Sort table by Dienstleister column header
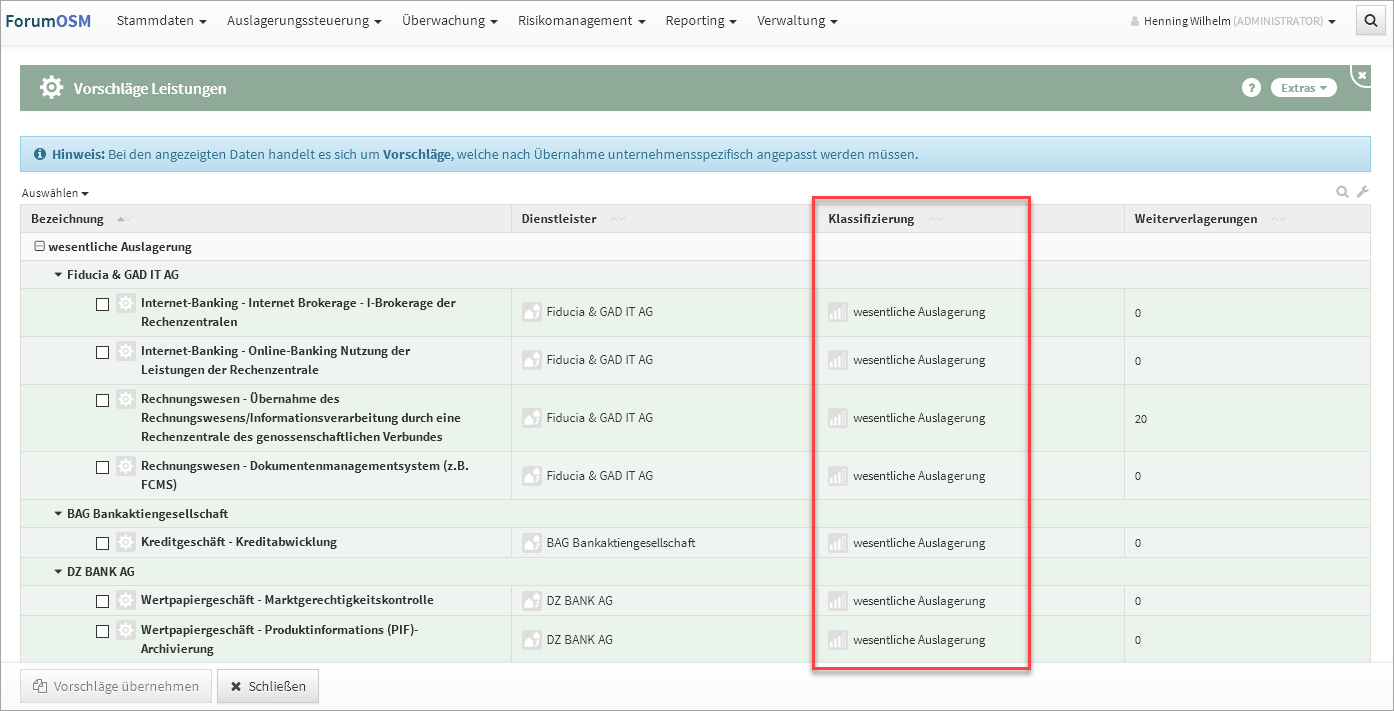1394x711 pixels. pyautogui.click(x=559, y=219)
